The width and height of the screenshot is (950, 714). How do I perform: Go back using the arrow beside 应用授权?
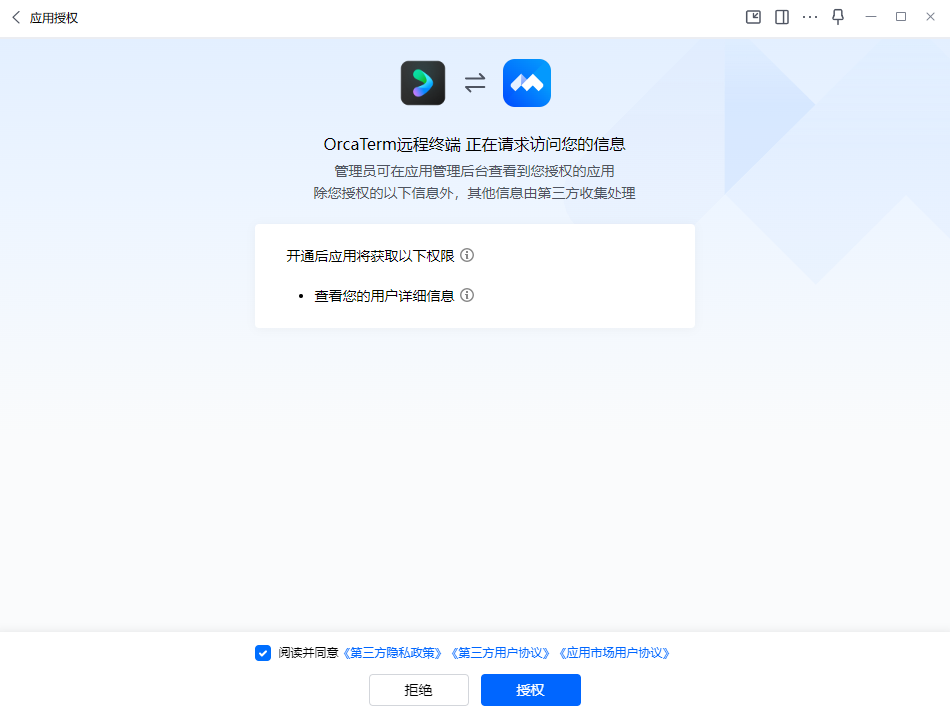click(16, 18)
